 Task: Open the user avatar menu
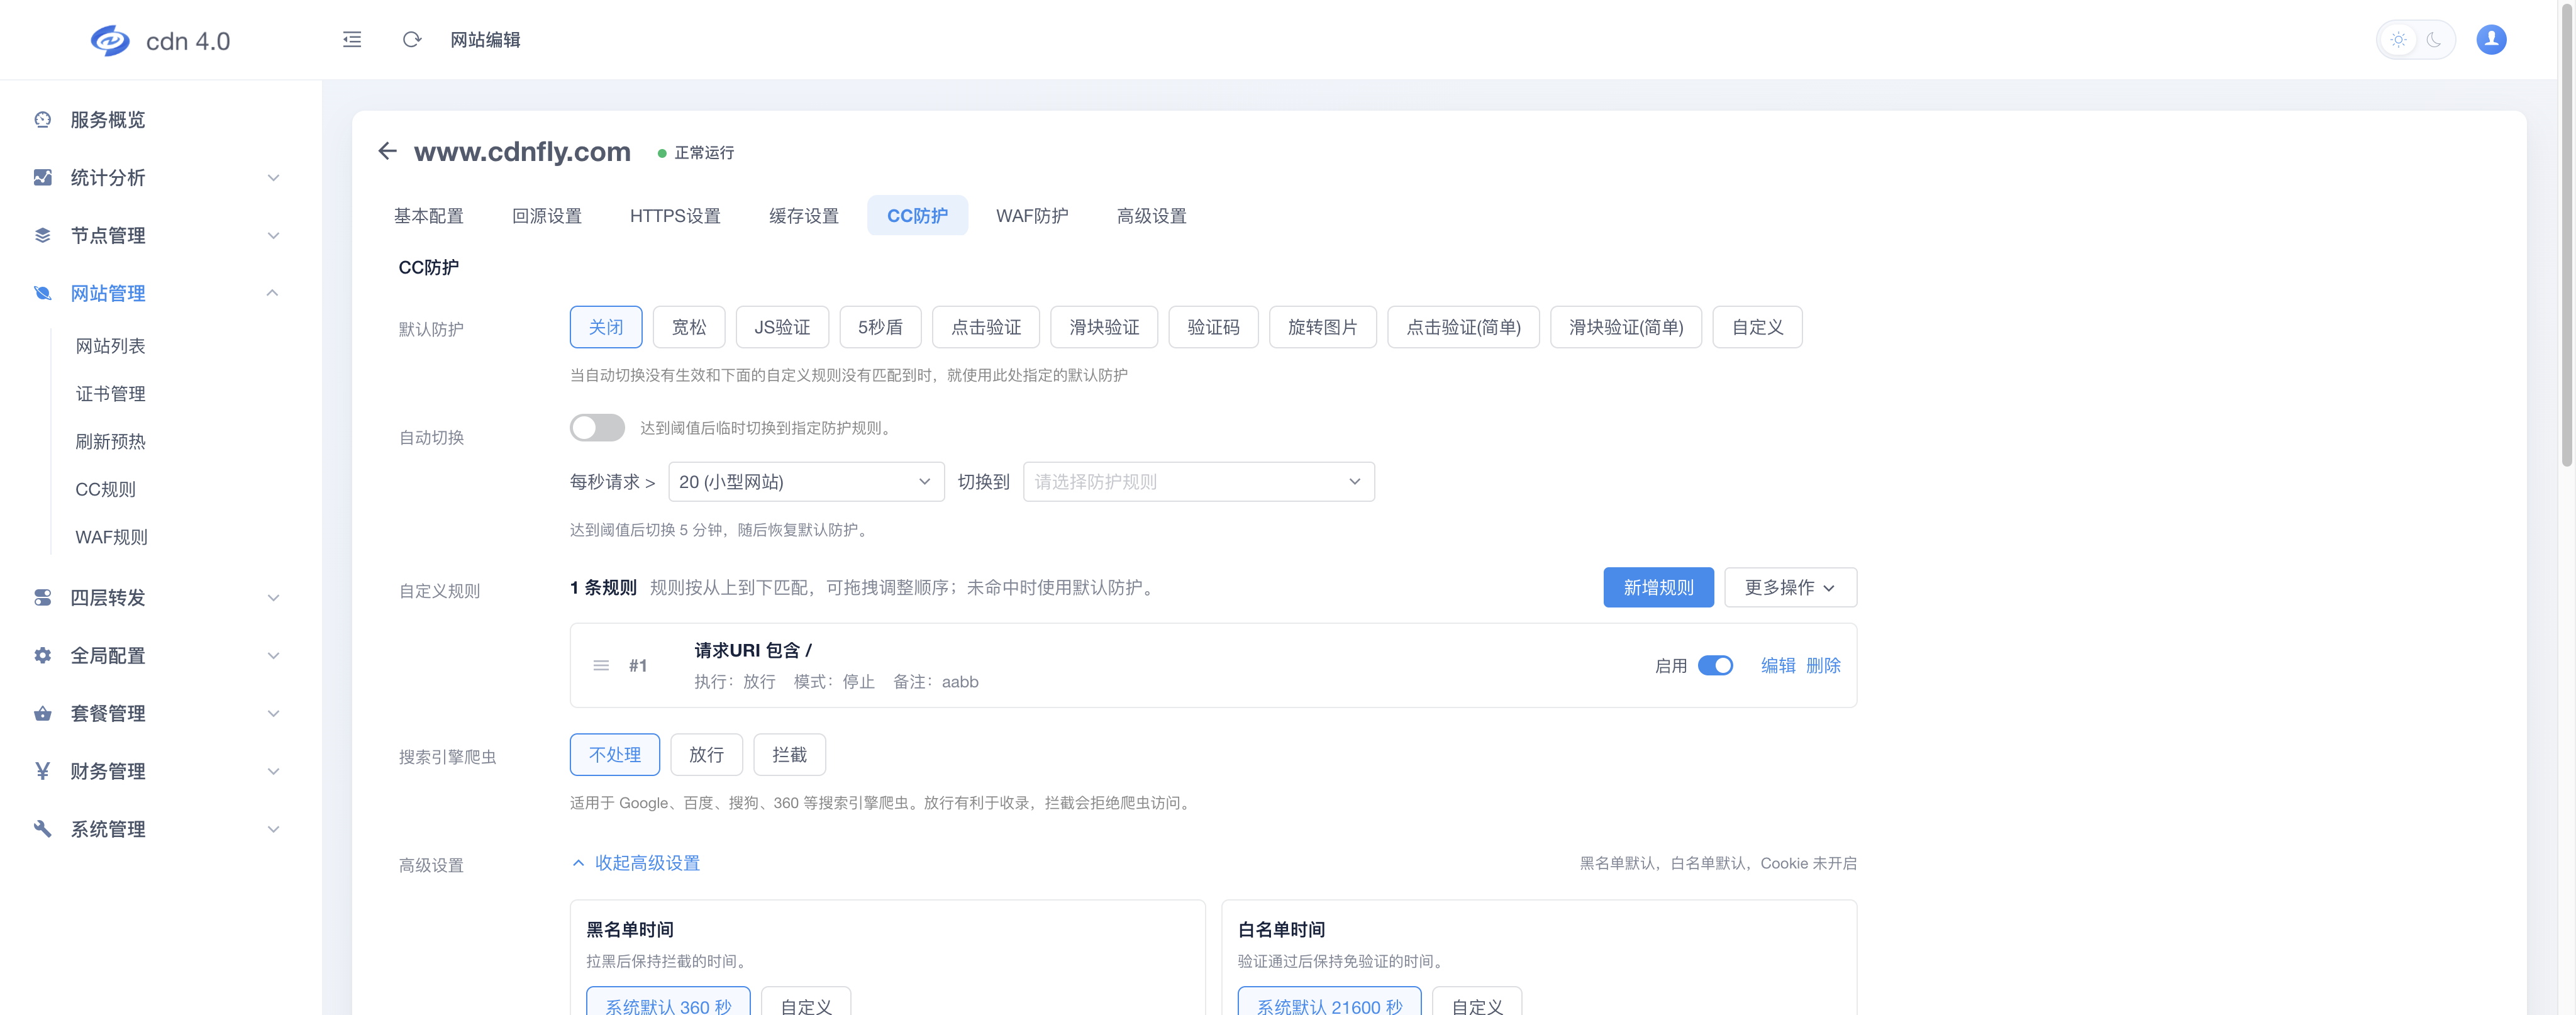[x=2491, y=39]
